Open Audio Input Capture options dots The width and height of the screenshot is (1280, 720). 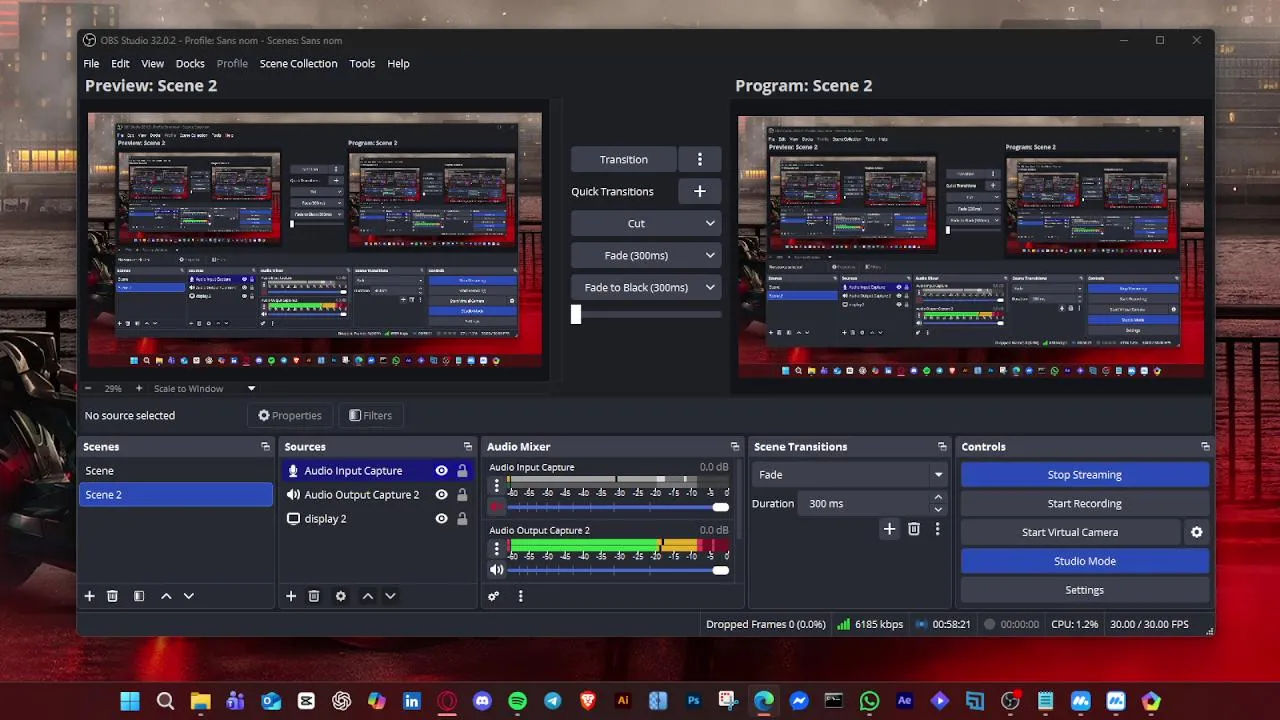click(x=496, y=486)
